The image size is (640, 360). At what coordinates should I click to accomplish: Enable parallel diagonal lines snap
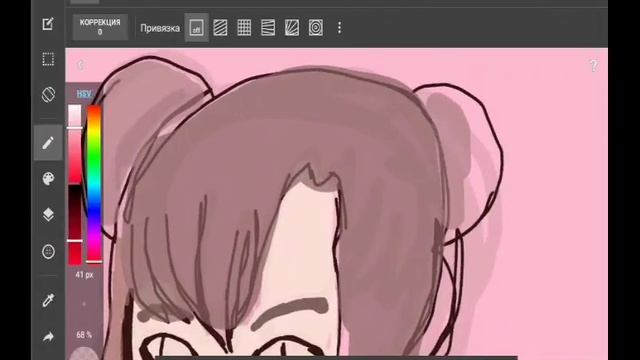[220, 28]
